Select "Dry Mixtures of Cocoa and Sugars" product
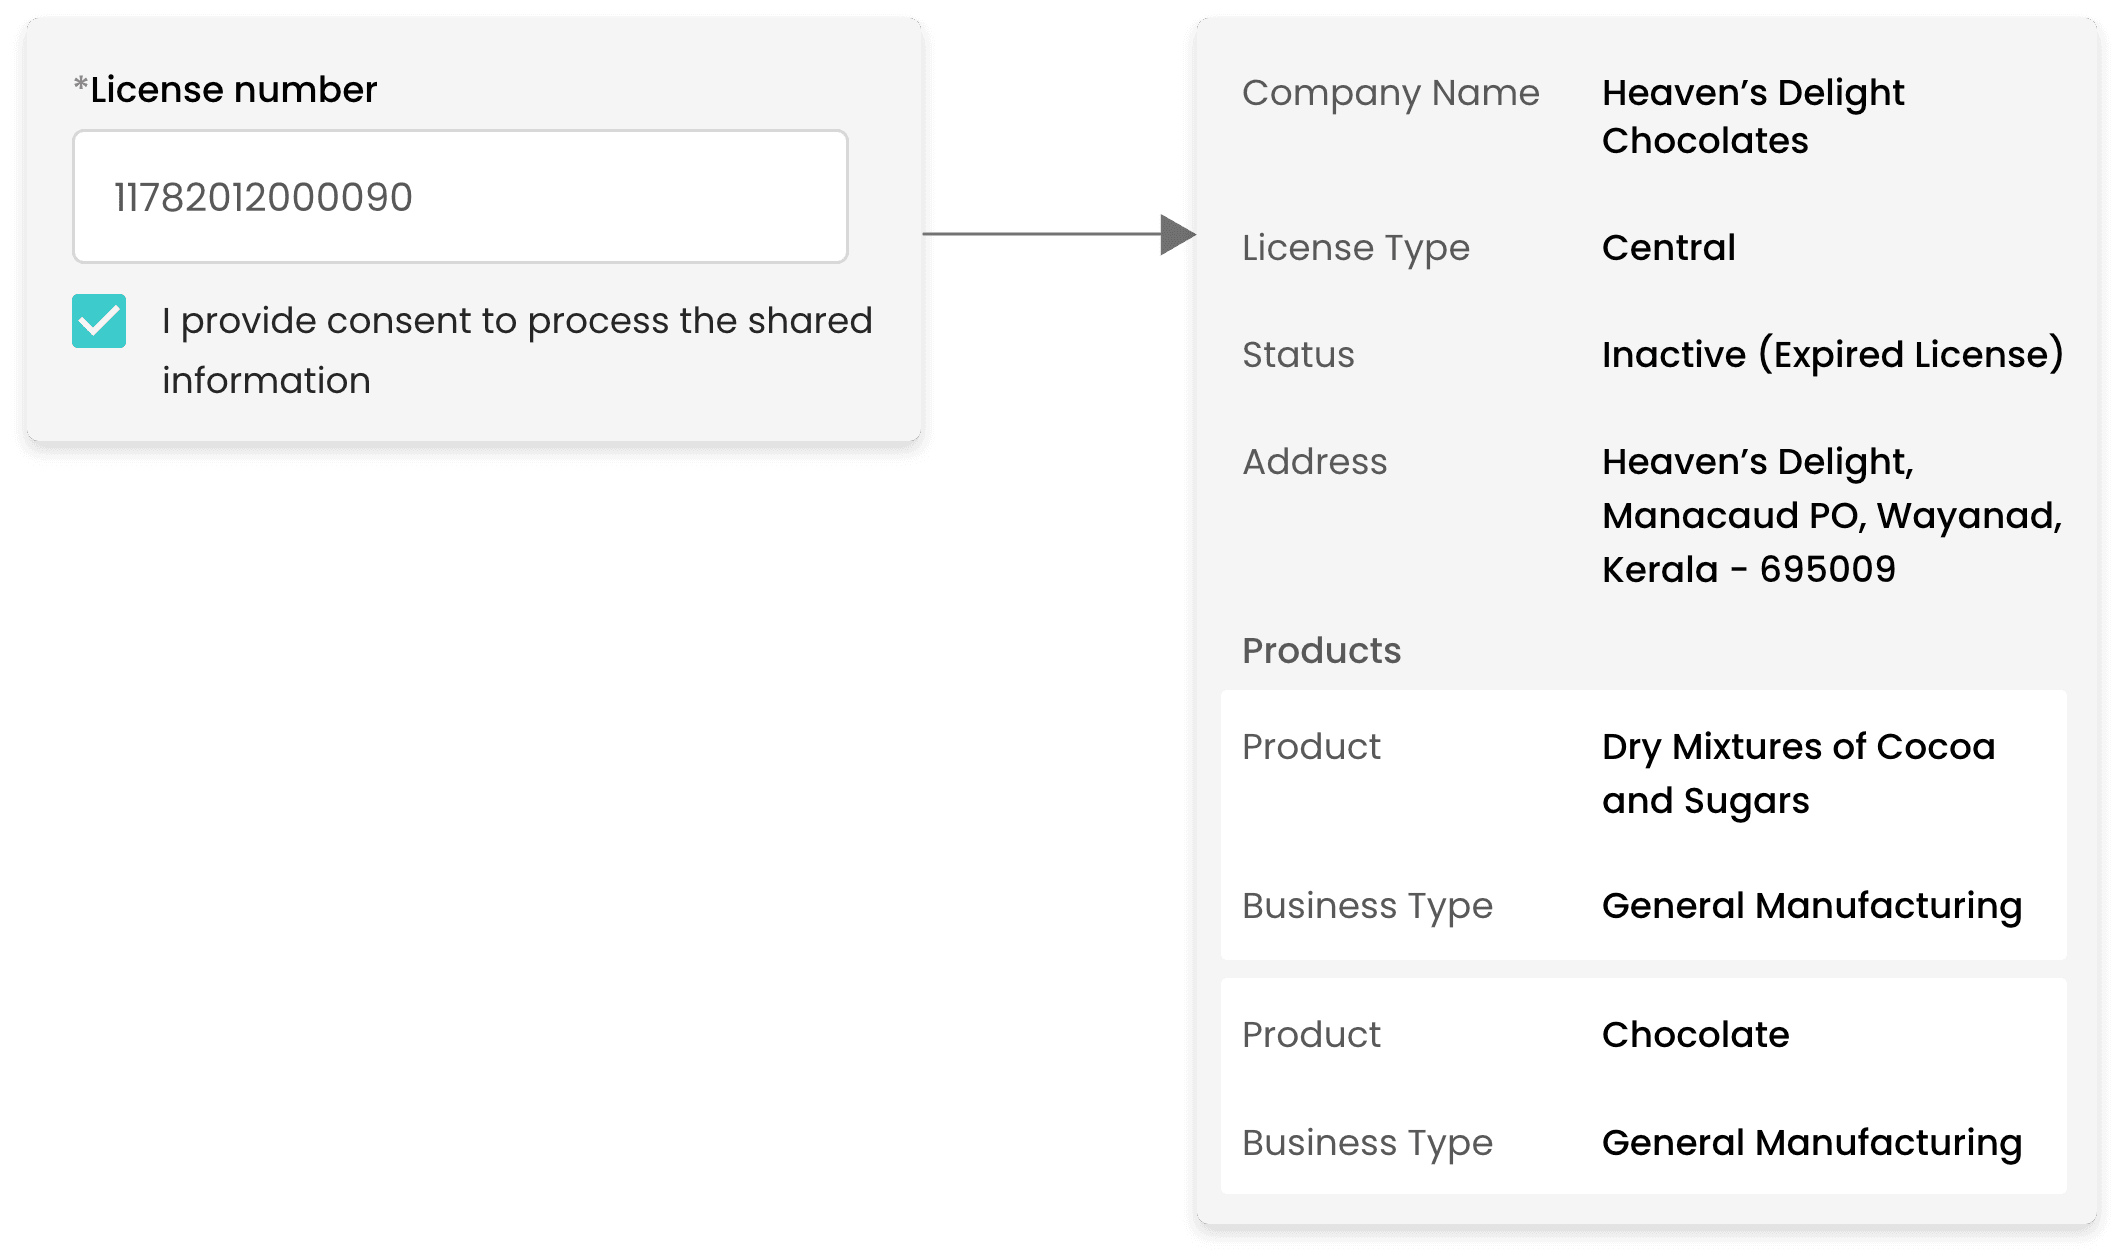The width and height of the screenshot is (2124, 1260). [1797, 774]
